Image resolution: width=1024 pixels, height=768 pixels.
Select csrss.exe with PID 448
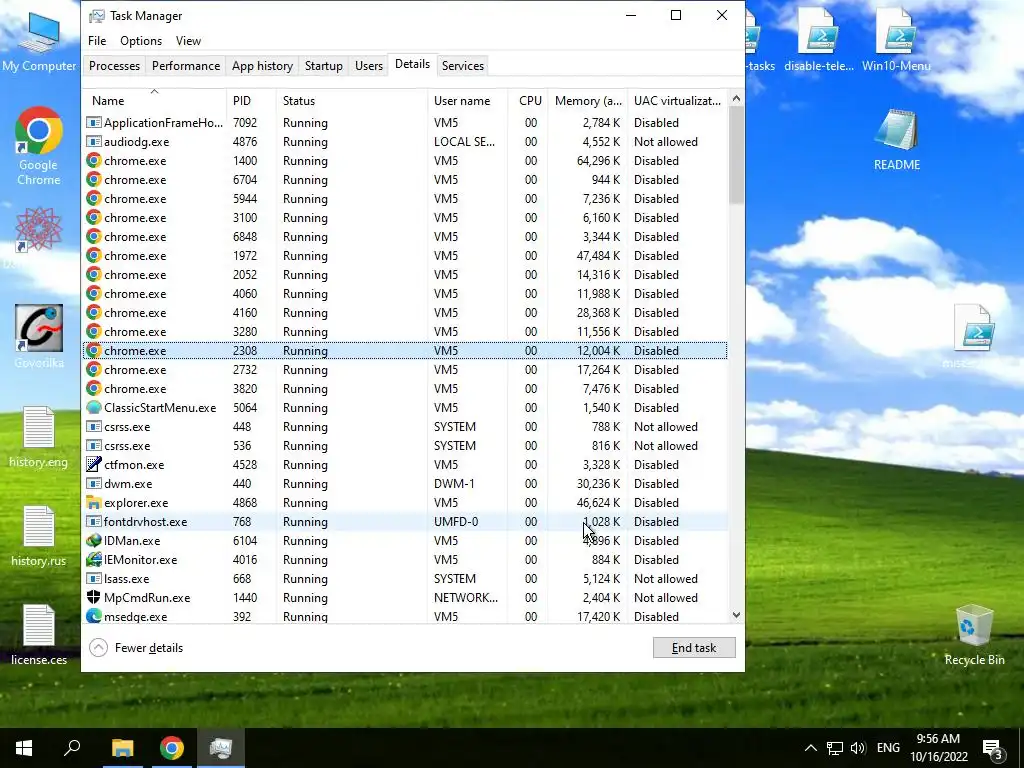pyautogui.click(x=406, y=427)
